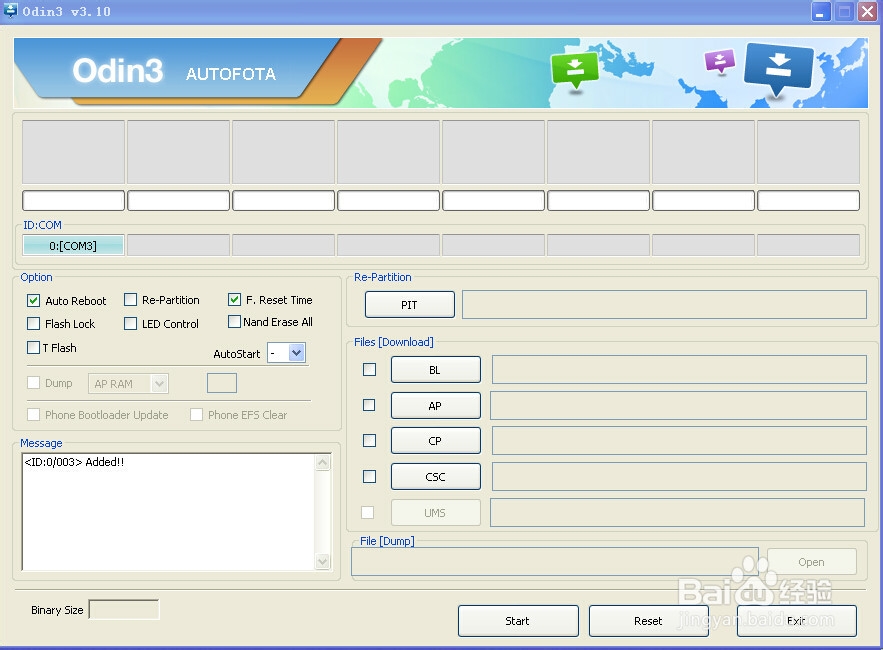Select the 0:[COM3] port slot
The width and height of the screenshot is (883, 650).
coord(73,246)
